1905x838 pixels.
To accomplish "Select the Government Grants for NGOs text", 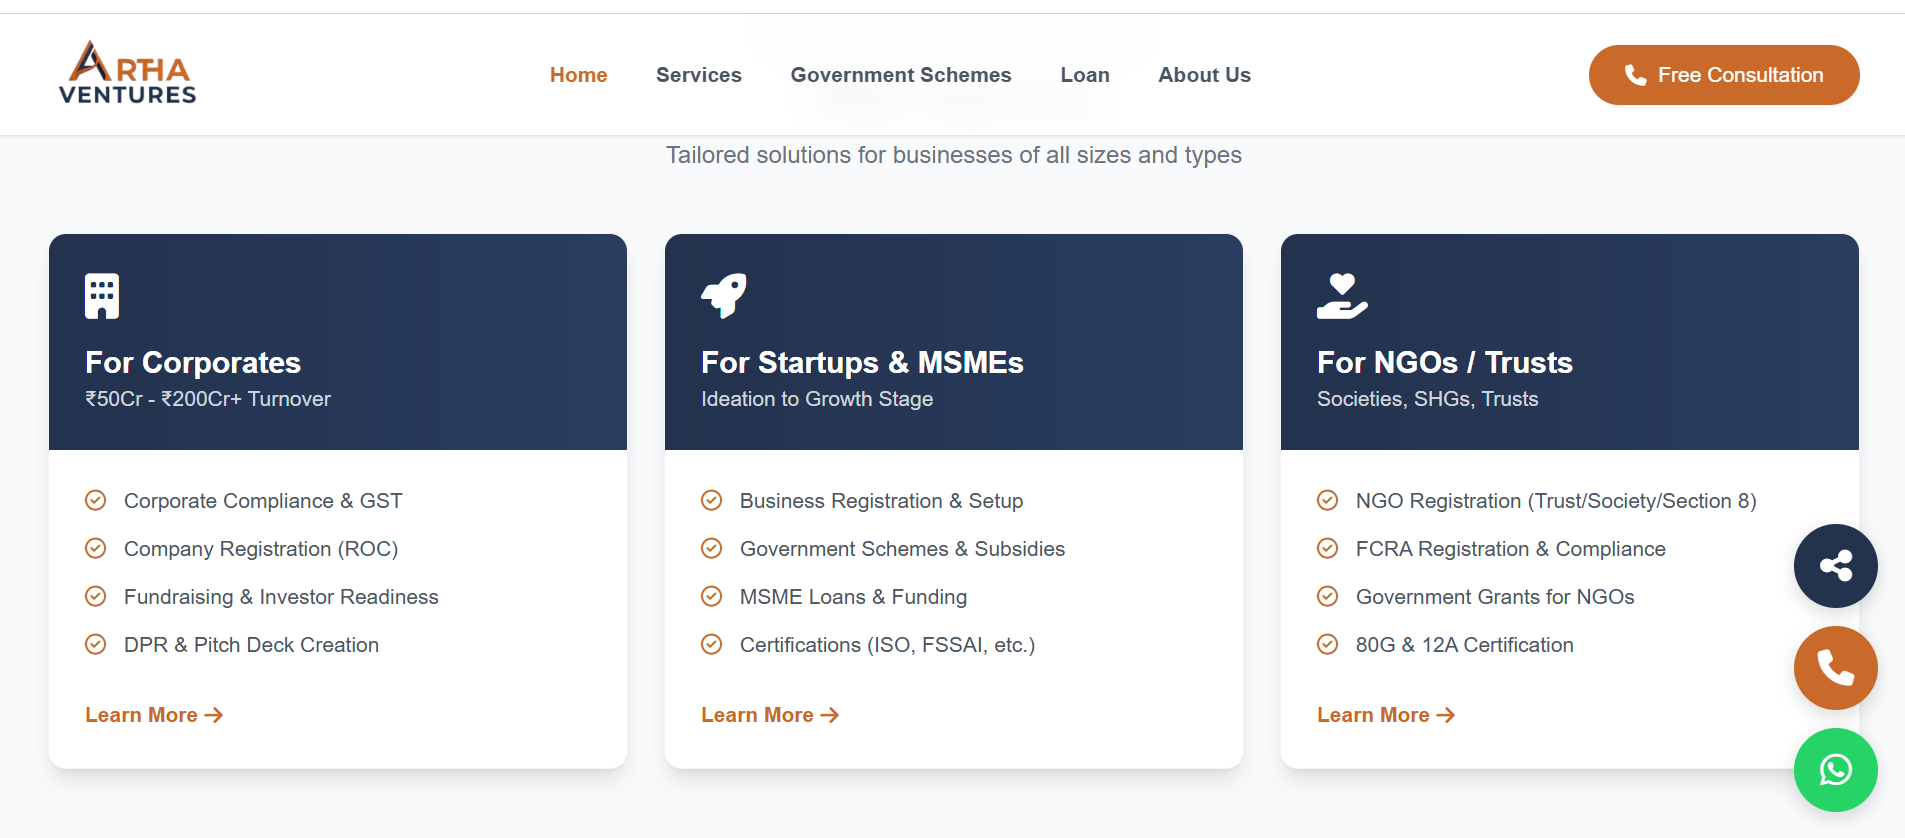I will pos(1495,597).
